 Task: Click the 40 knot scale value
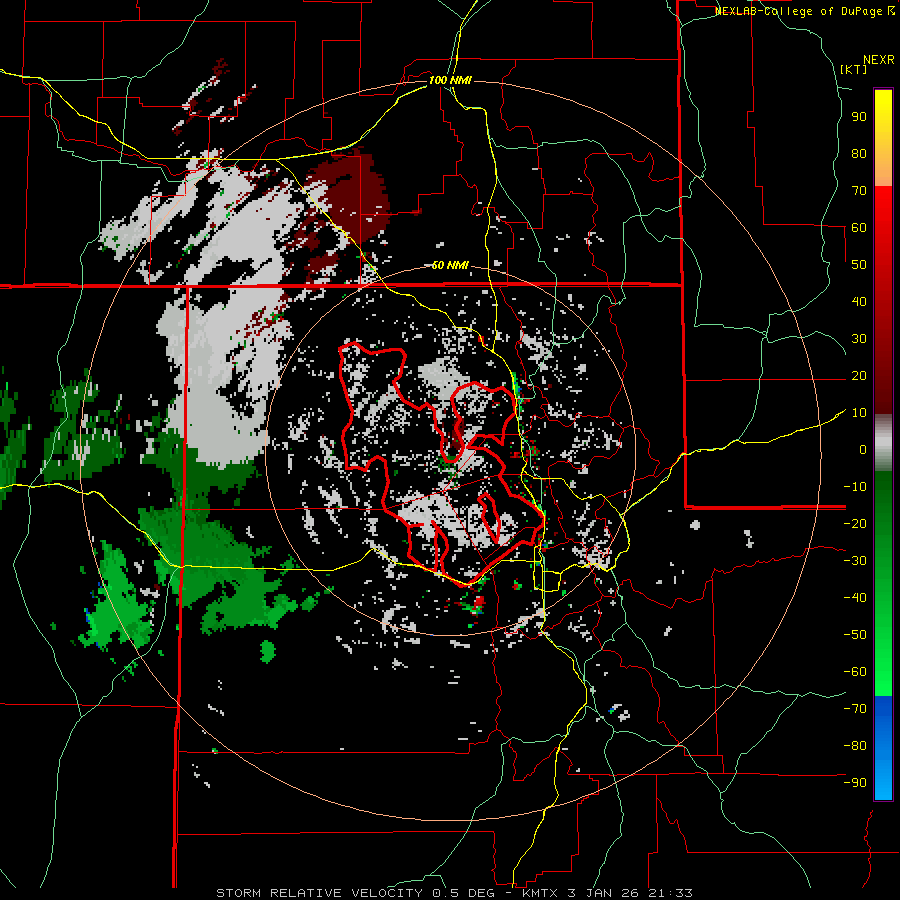(859, 301)
